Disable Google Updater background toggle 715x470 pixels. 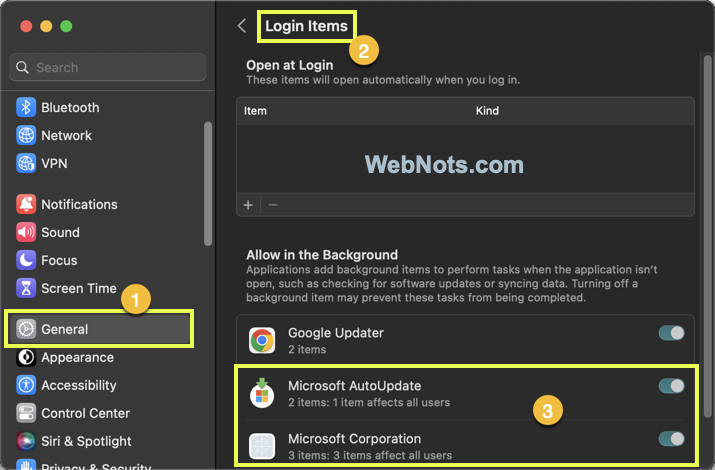(x=671, y=333)
